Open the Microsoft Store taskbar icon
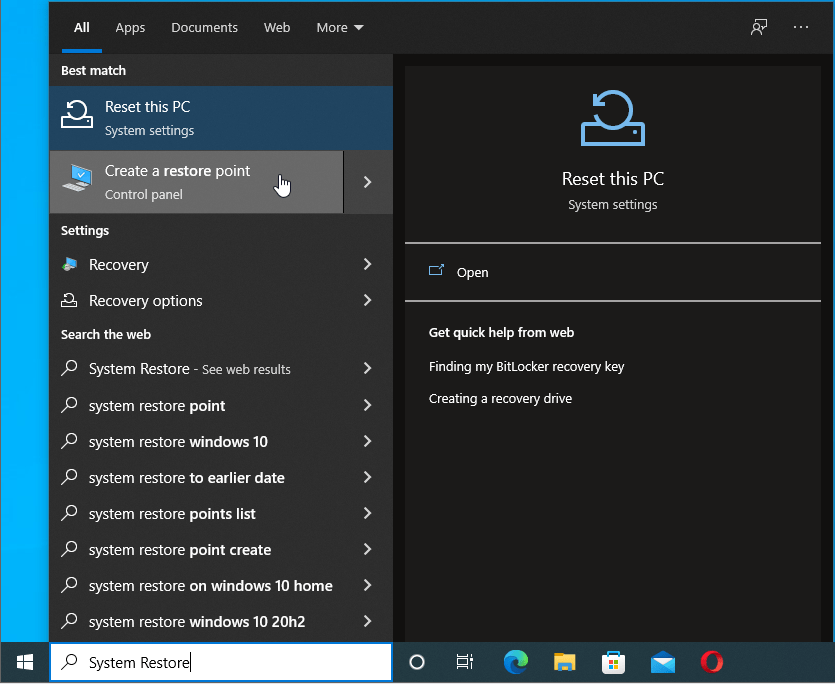The height and width of the screenshot is (684, 835). tap(613, 662)
